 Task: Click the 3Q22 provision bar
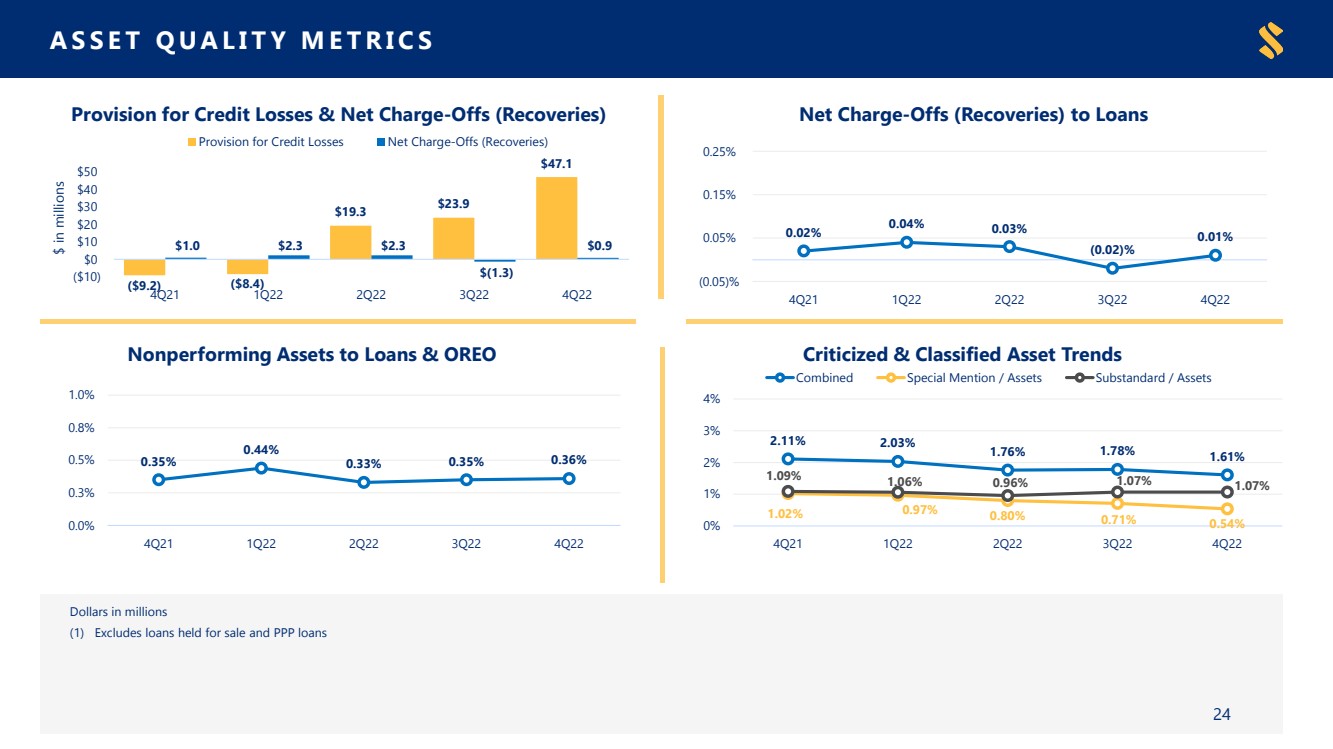click(x=453, y=238)
